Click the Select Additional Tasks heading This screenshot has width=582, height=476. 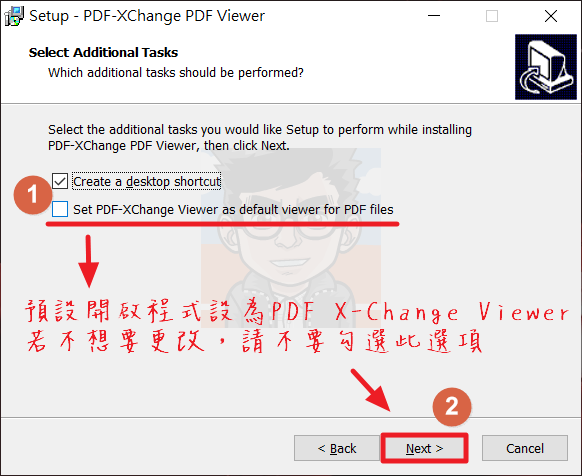(104, 52)
